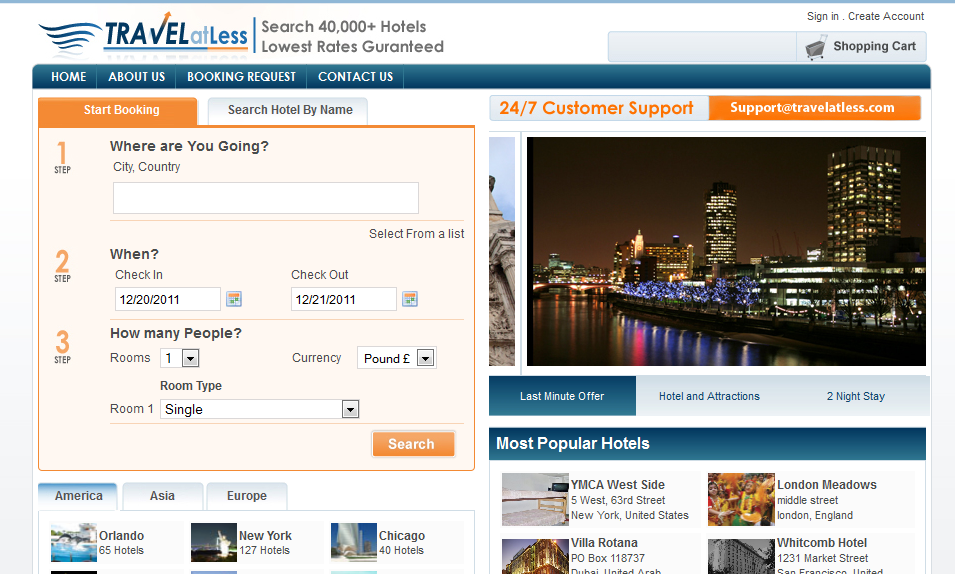Select the Europe region tab

click(x=246, y=496)
